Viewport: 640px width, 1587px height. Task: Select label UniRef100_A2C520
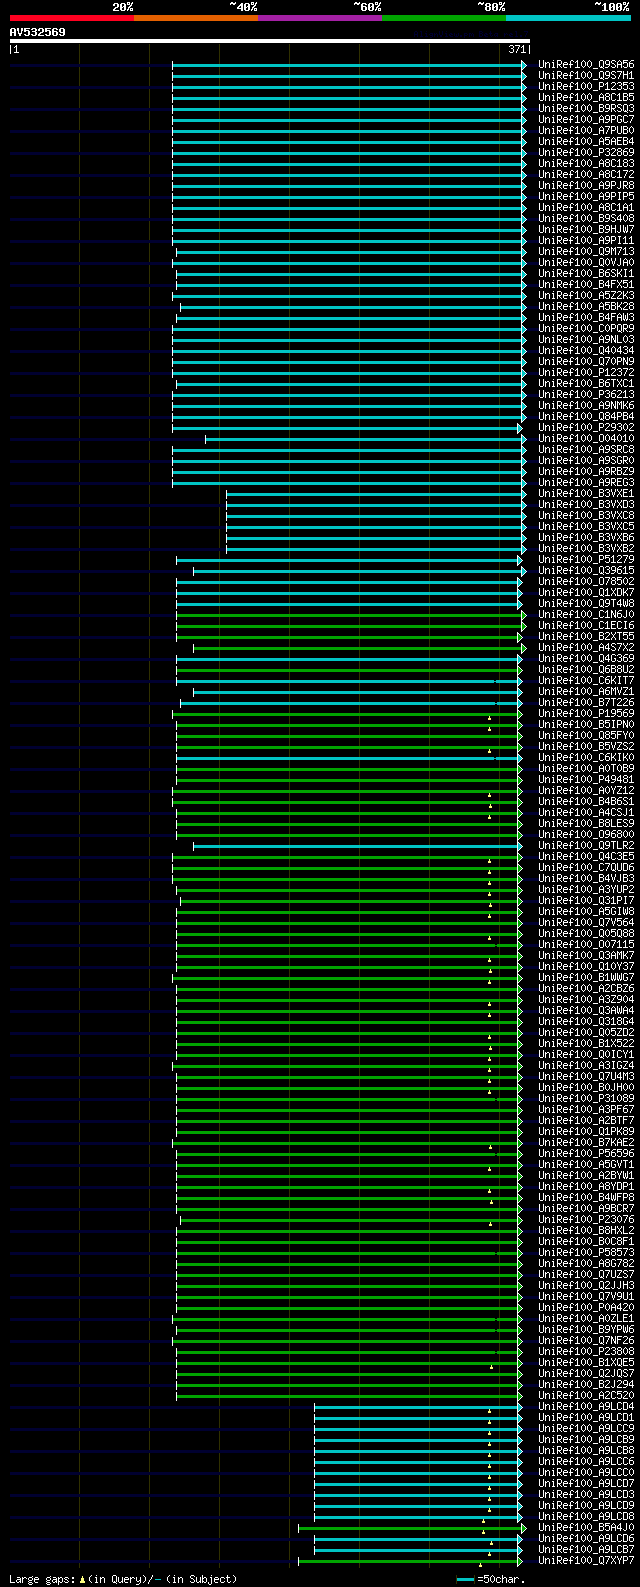point(586,1395)
